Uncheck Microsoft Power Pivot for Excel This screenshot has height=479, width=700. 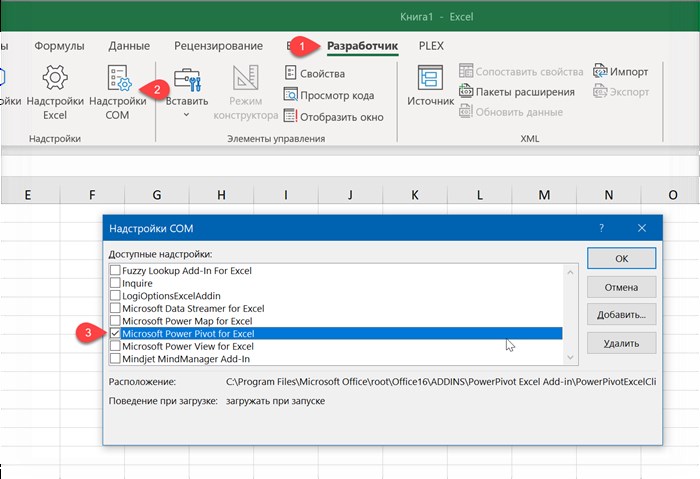pyautogui.click(x=115, y=333)
